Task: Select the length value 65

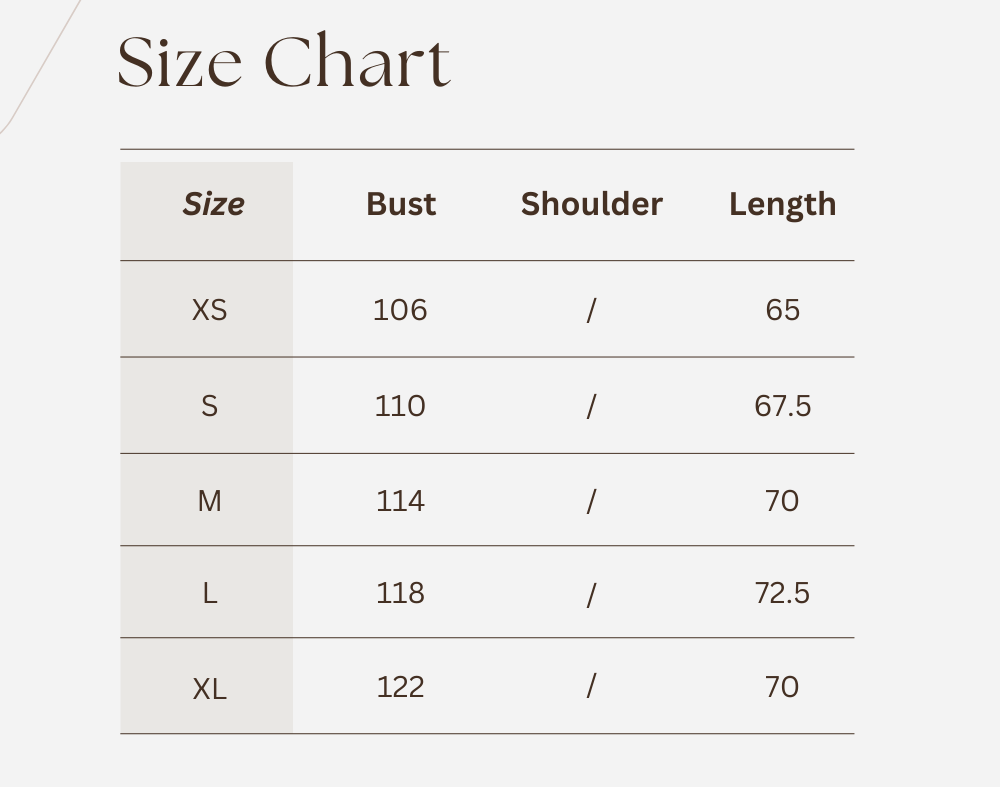Action: pos(782,310)
